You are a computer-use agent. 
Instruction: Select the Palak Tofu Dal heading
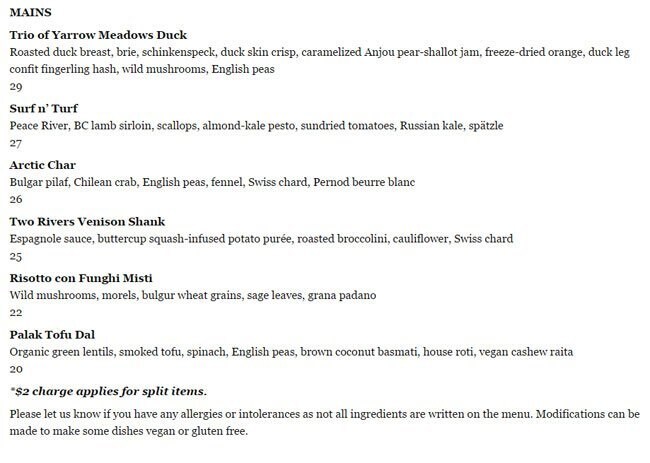52,335
